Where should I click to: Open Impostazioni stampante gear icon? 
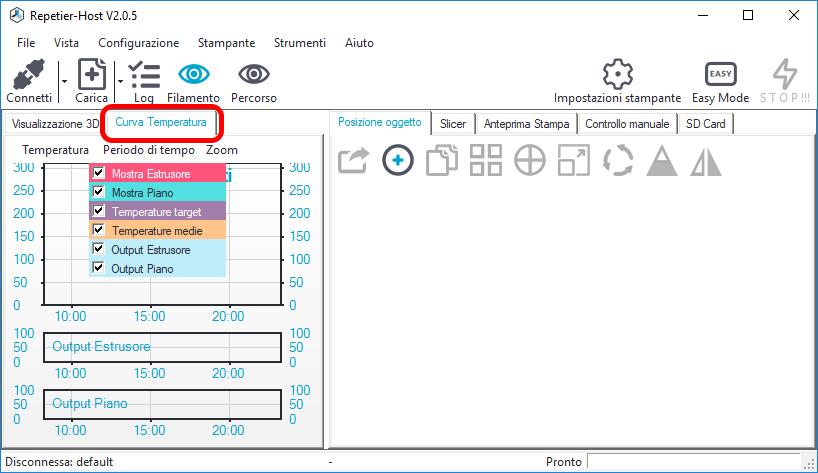pyautogui.click(x=618, y=74)
